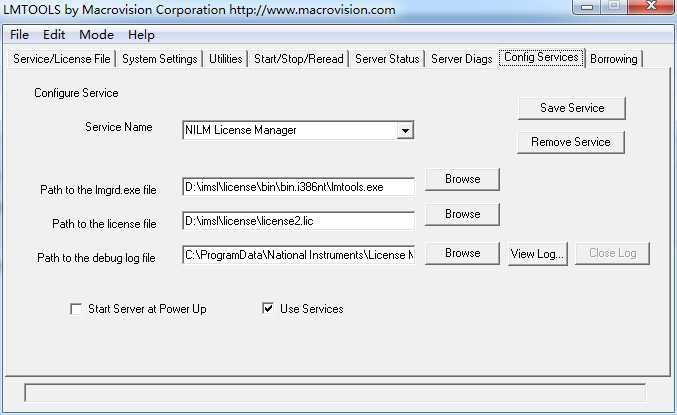The width and height of the screenshot is (677, 415).
Task: Open the Server Diags tab
Action: pos(462,59)
